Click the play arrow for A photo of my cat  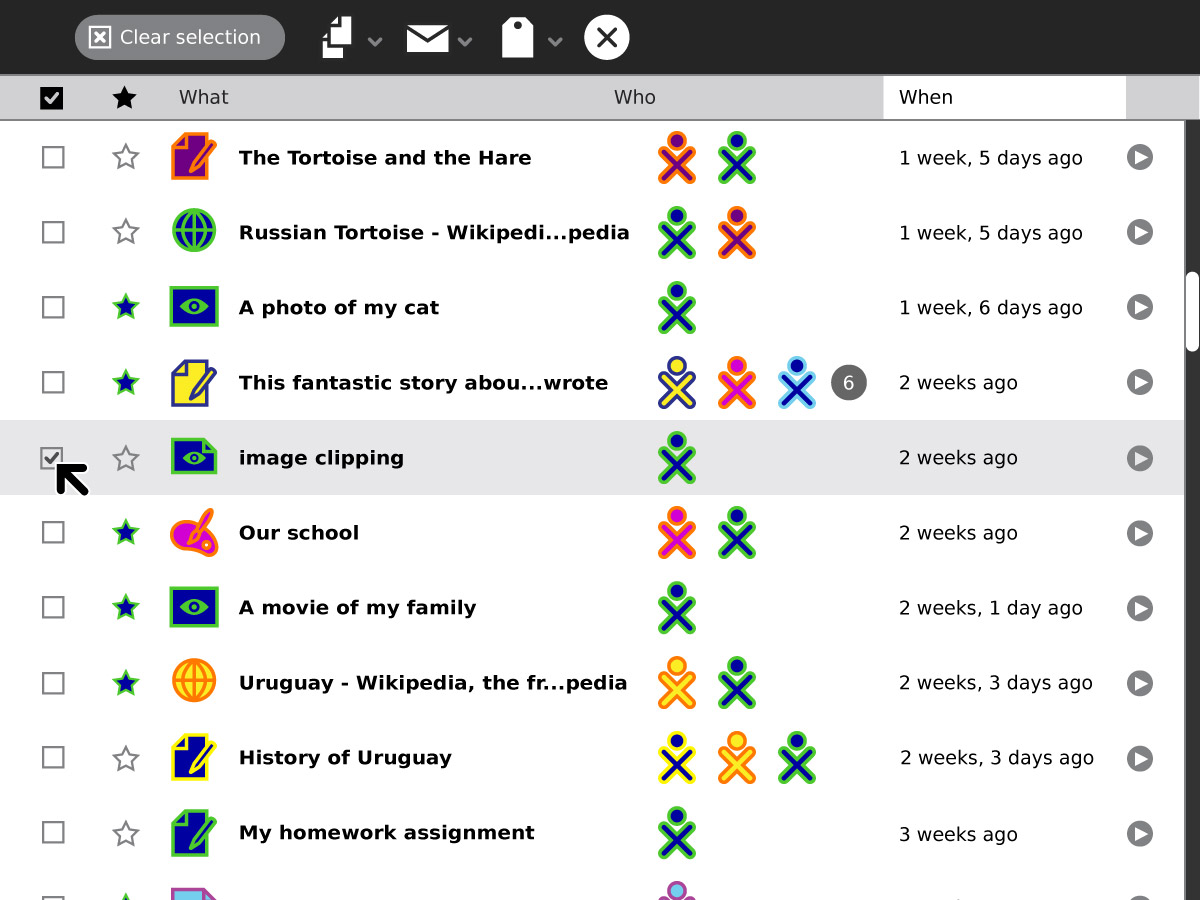[1140, 307]
